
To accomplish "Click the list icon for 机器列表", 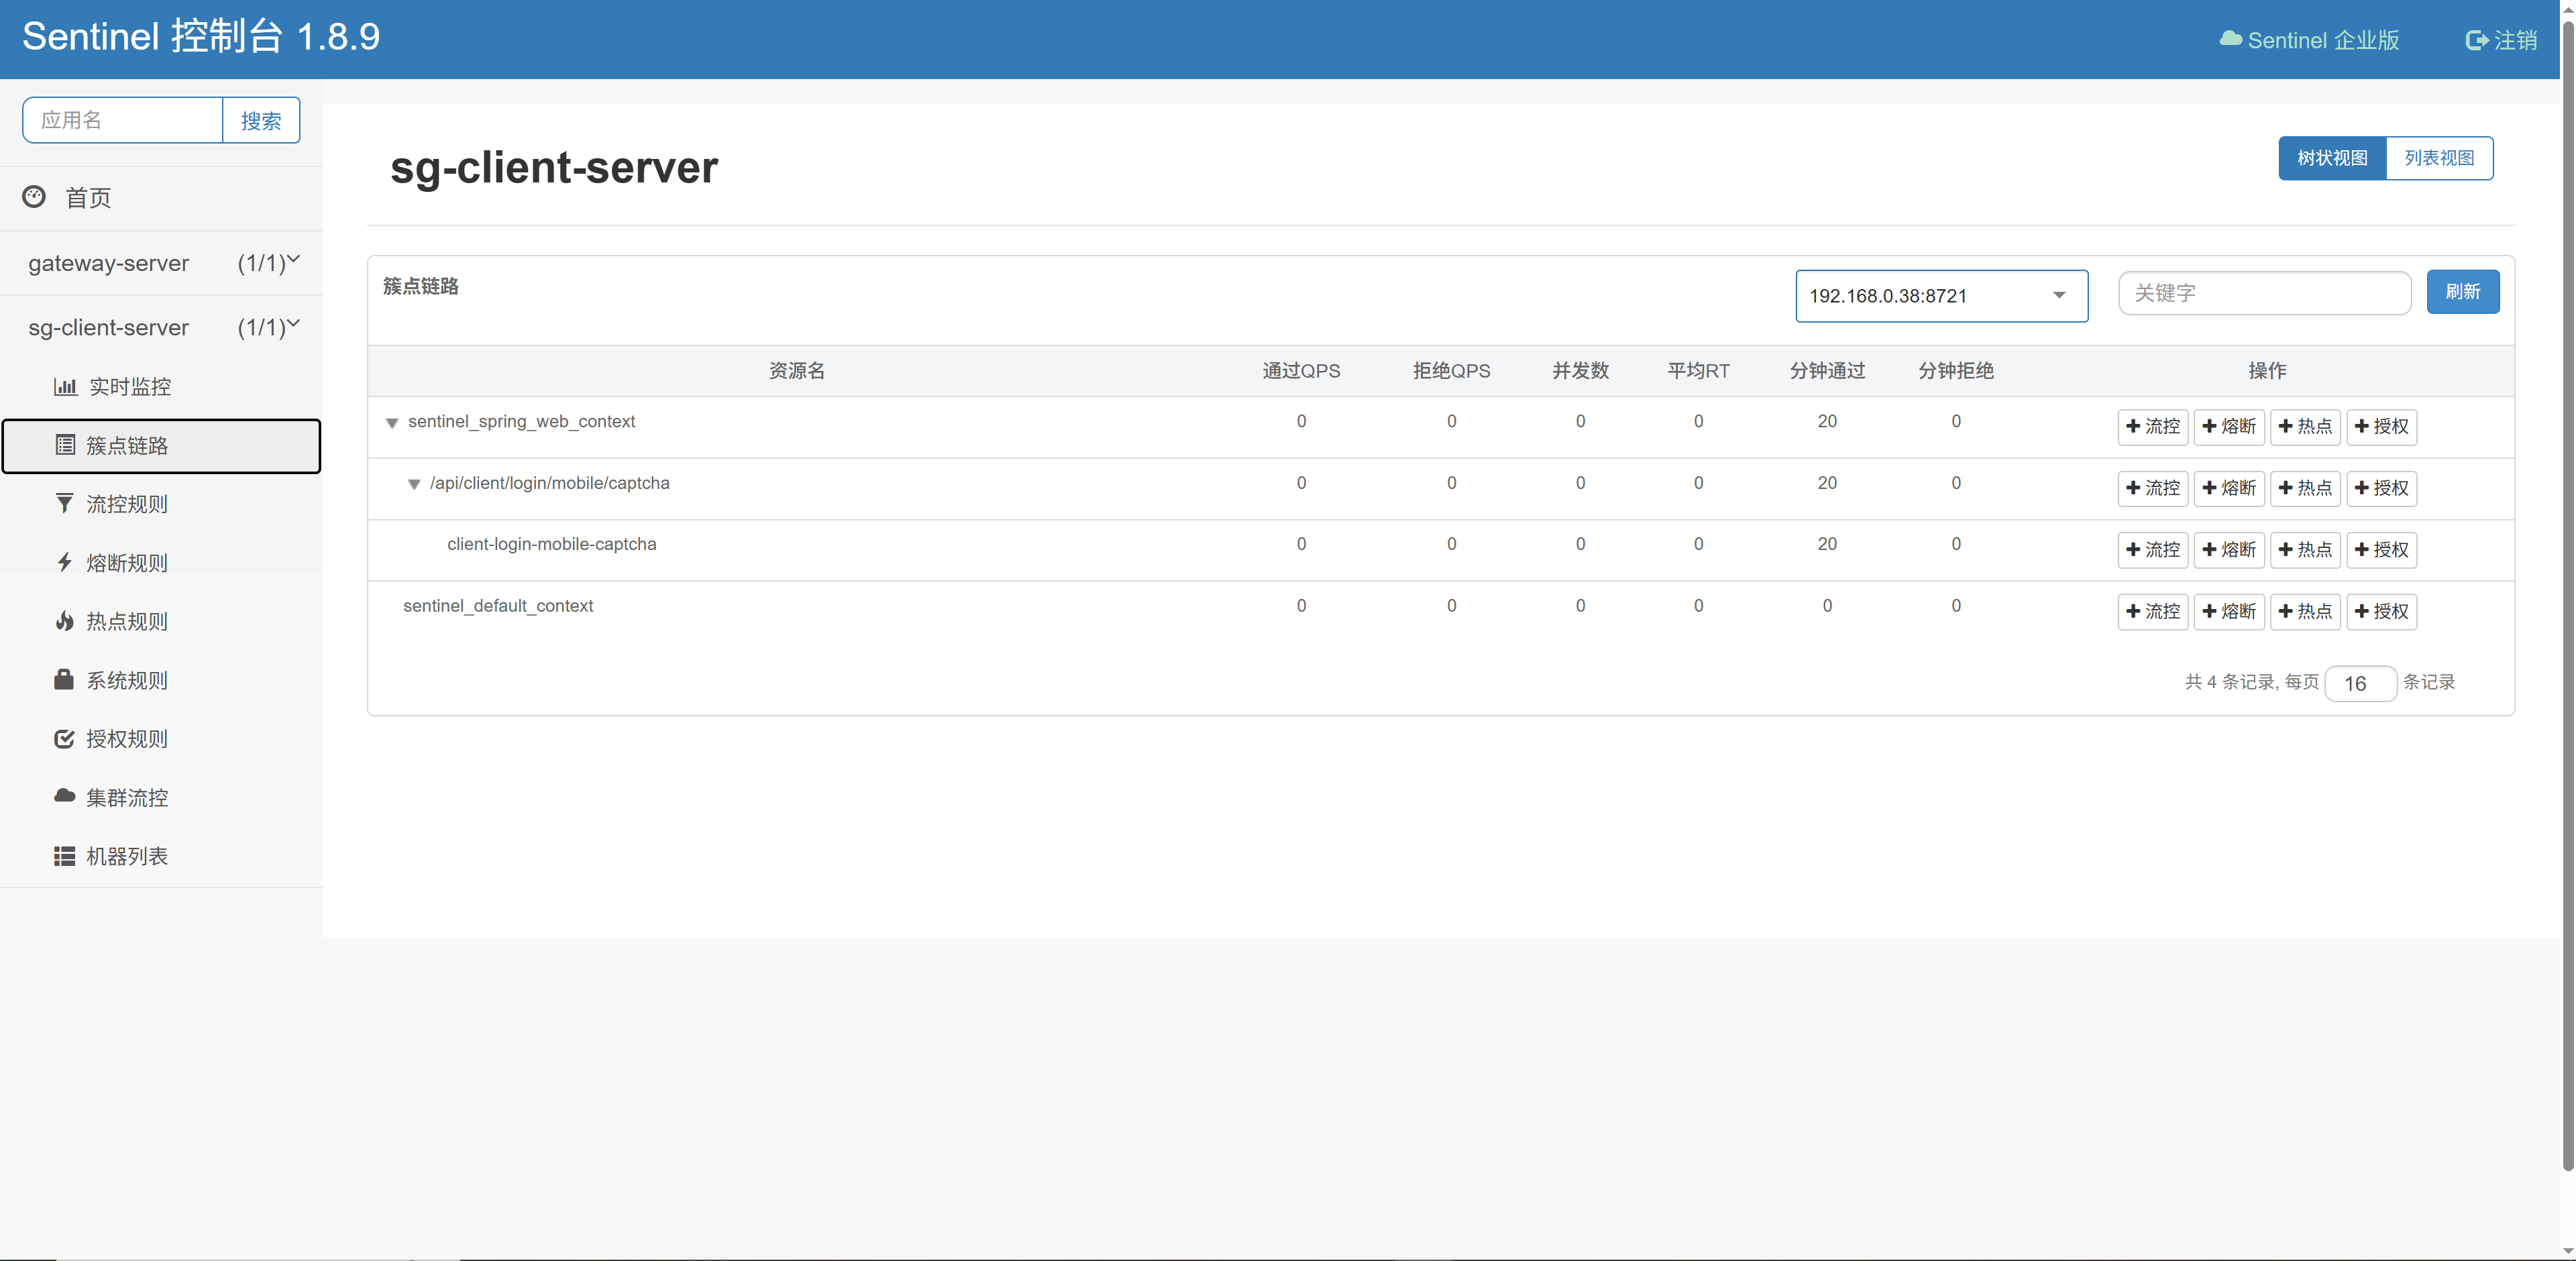I will tap(64, 856).
